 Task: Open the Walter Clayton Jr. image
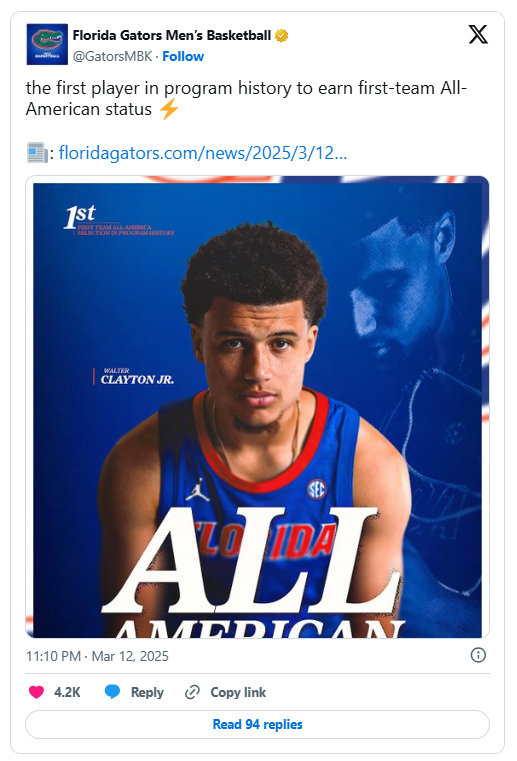(257, 407)
